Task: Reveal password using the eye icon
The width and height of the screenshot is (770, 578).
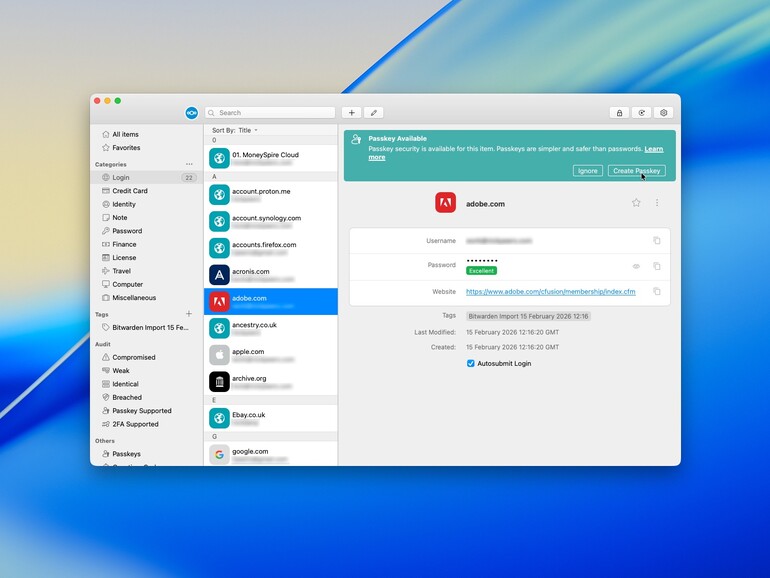Action: pos(636,266)
